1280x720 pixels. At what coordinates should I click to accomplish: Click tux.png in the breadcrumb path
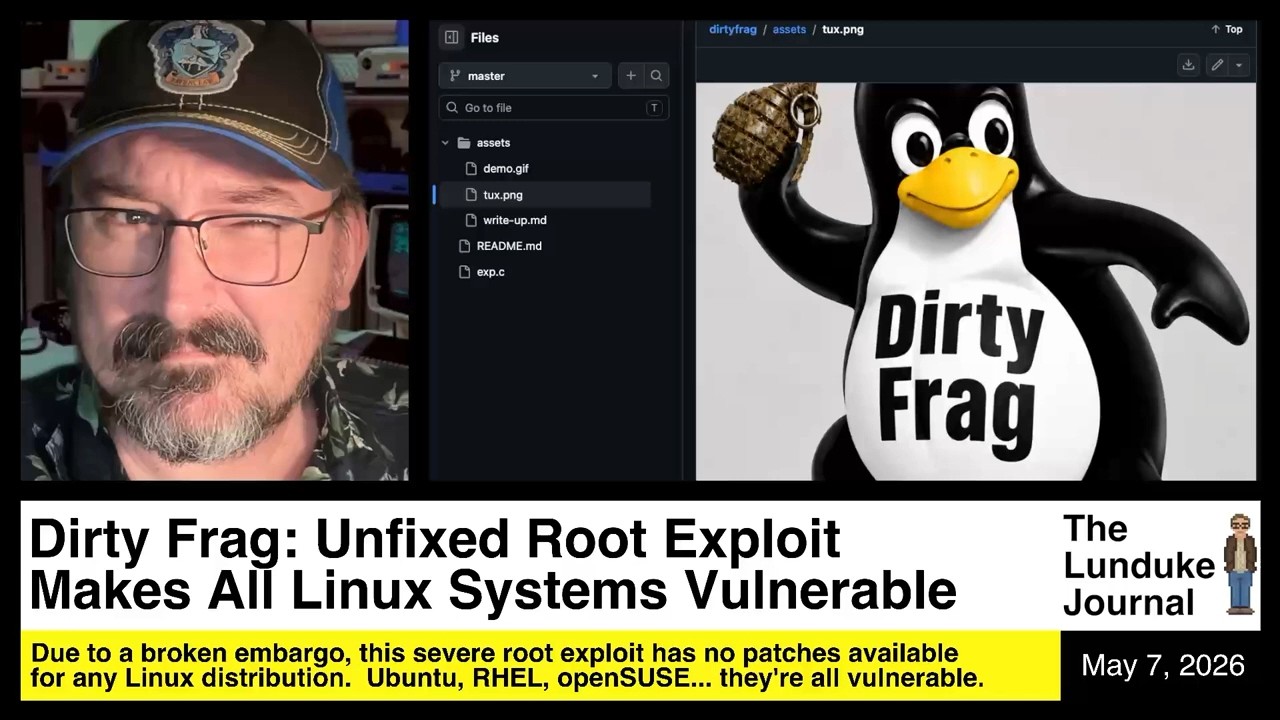point(843,29)
